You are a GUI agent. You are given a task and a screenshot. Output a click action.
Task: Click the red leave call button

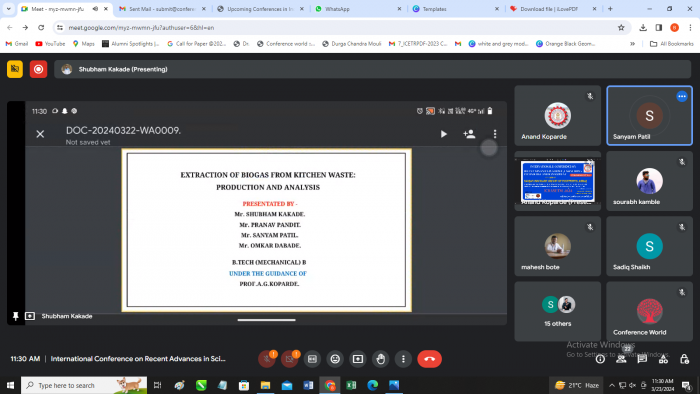point(429,359)
